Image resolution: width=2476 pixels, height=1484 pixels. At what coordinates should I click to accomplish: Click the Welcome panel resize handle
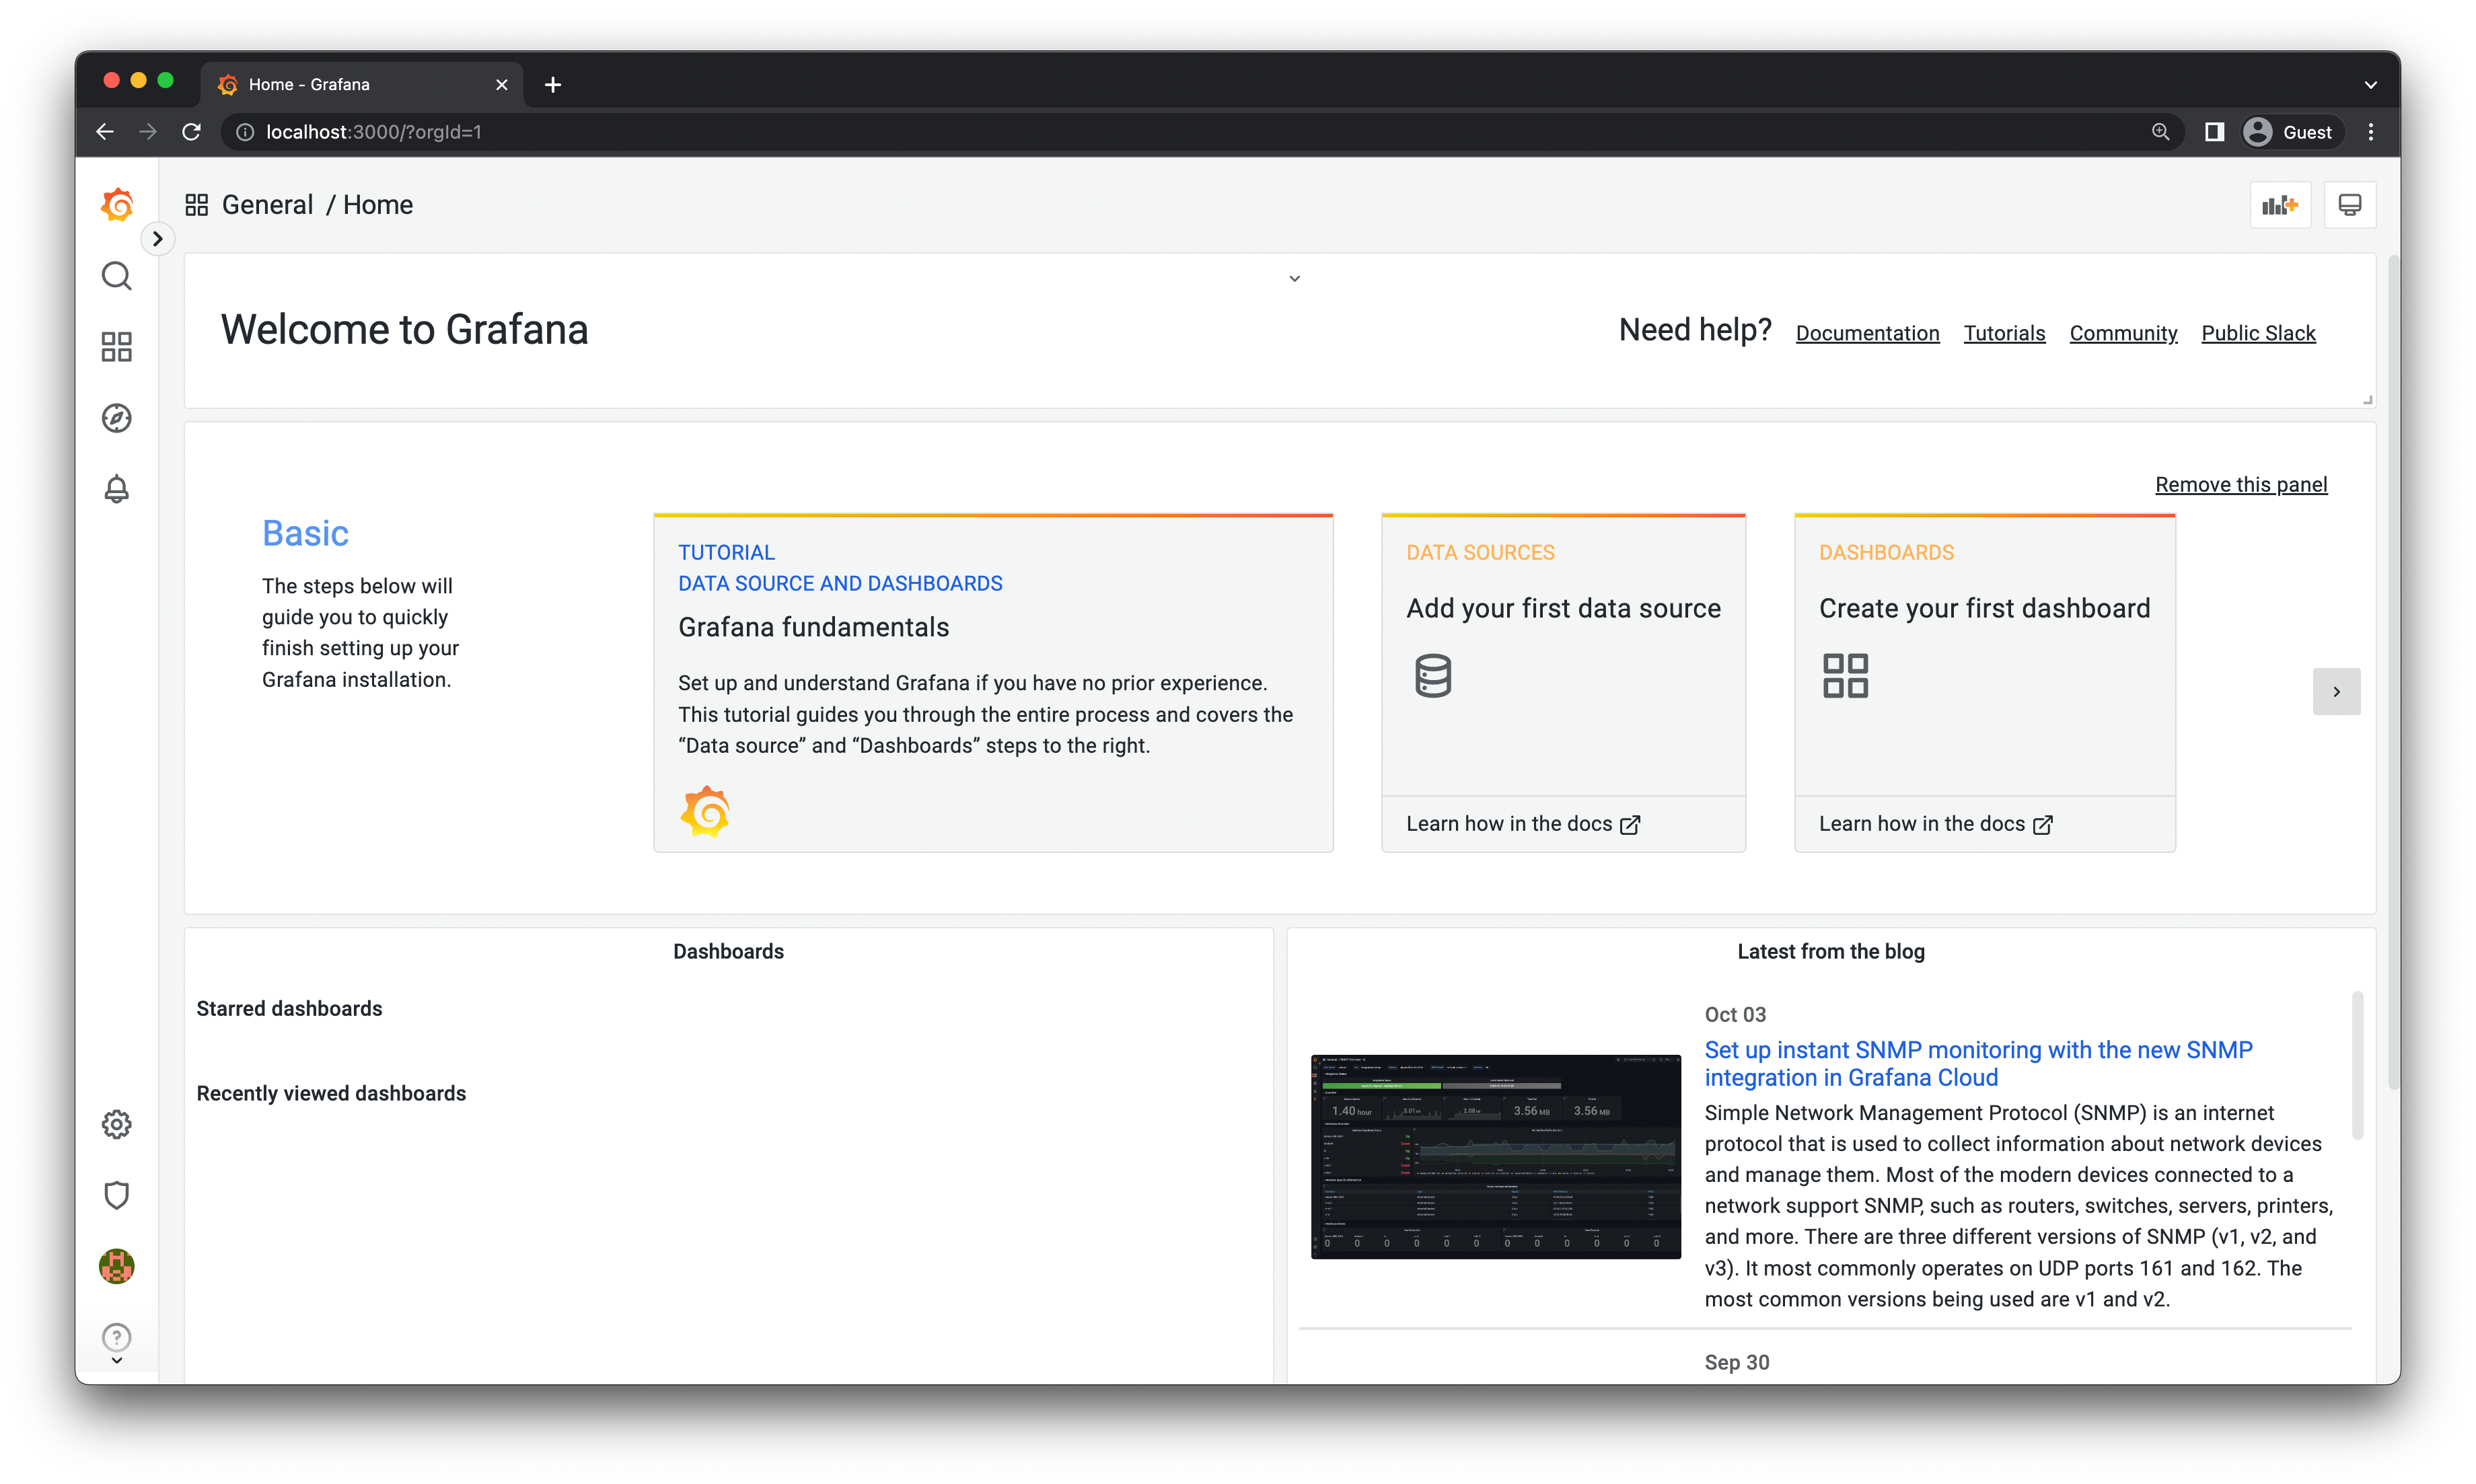[x=2367, y=399]
